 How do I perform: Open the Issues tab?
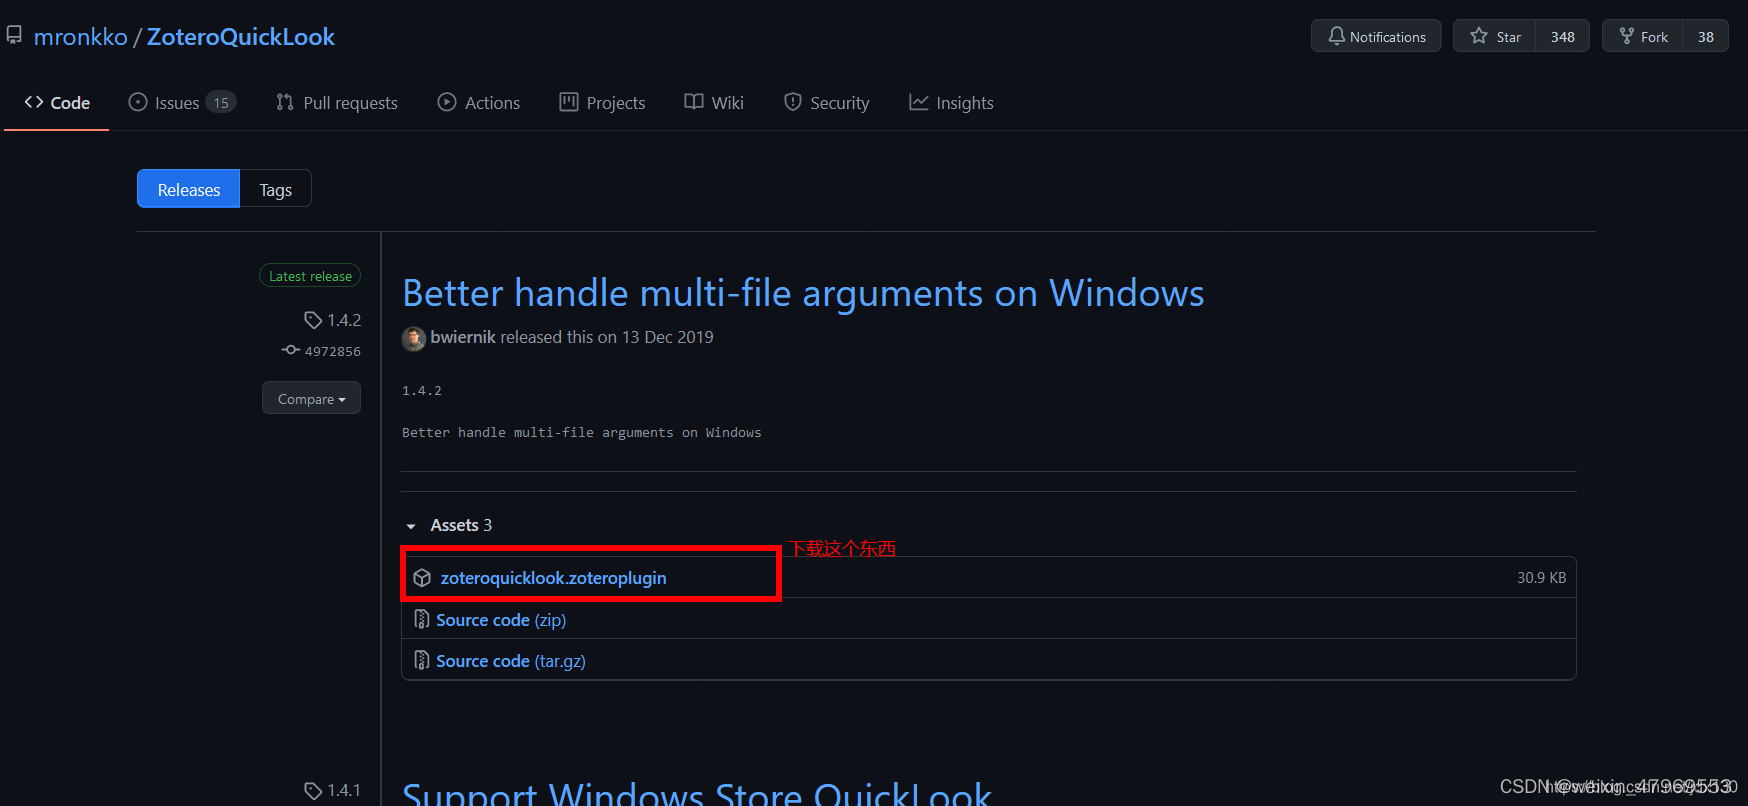click(x=182, y=103)
